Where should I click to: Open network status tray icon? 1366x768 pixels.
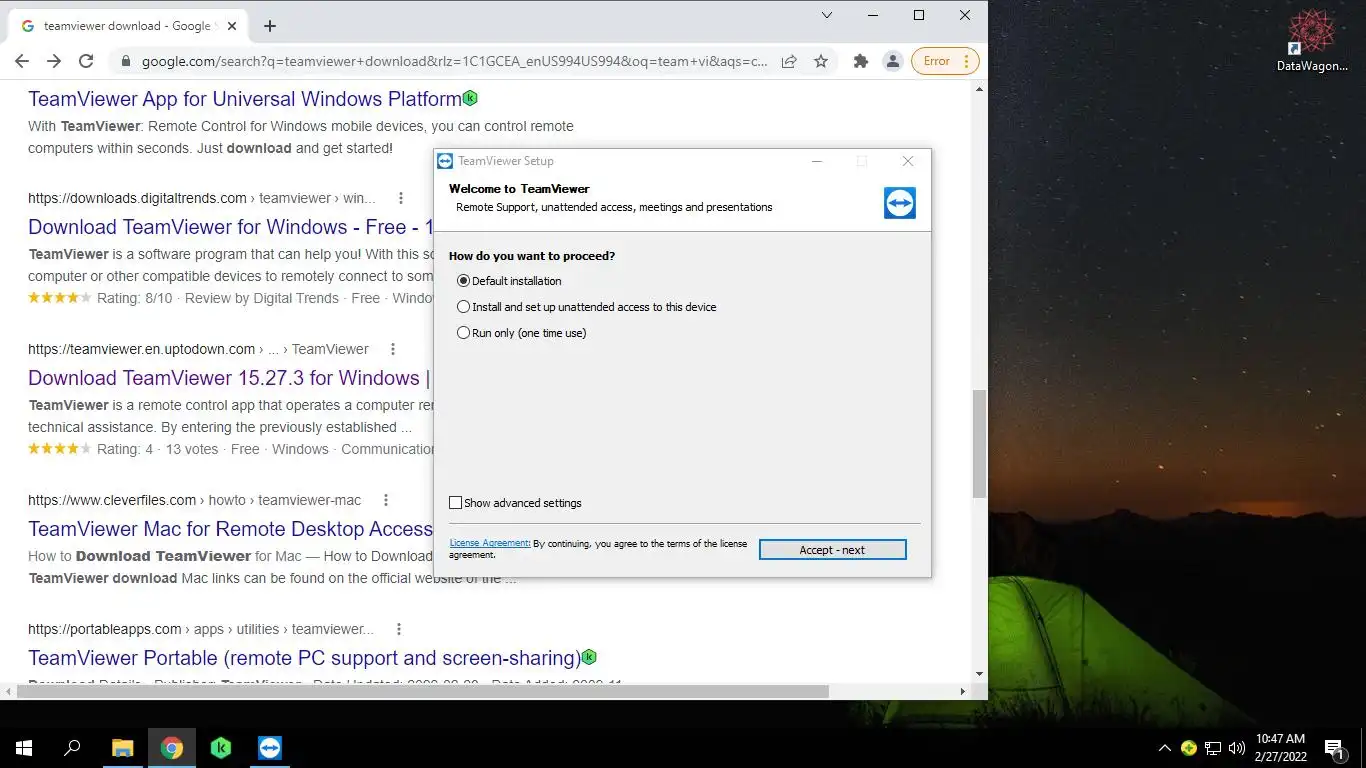point(1213,748)
